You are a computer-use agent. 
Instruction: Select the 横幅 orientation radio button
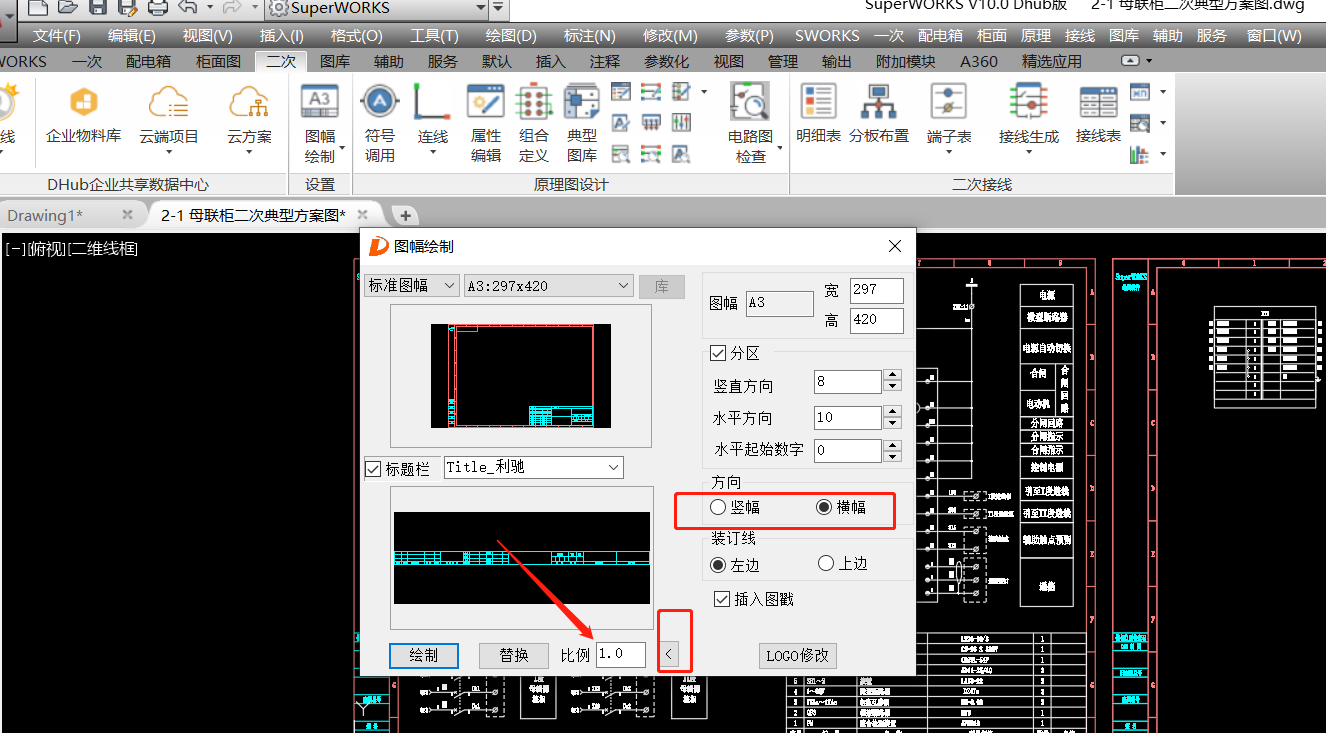(824, 507)
